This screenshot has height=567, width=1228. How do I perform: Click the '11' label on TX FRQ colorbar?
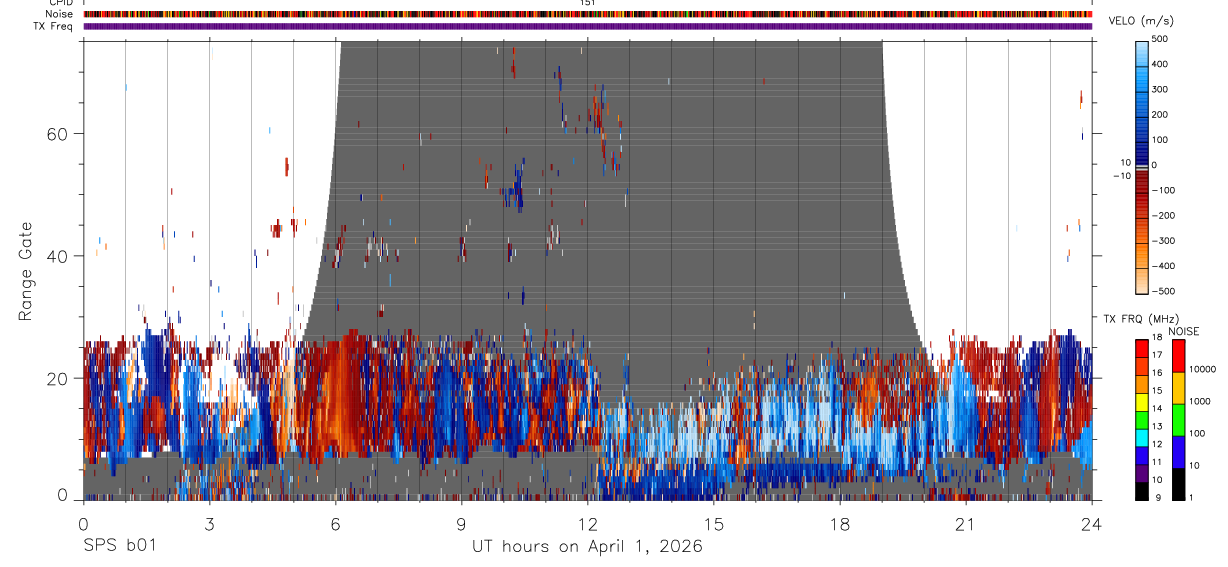1157,462
